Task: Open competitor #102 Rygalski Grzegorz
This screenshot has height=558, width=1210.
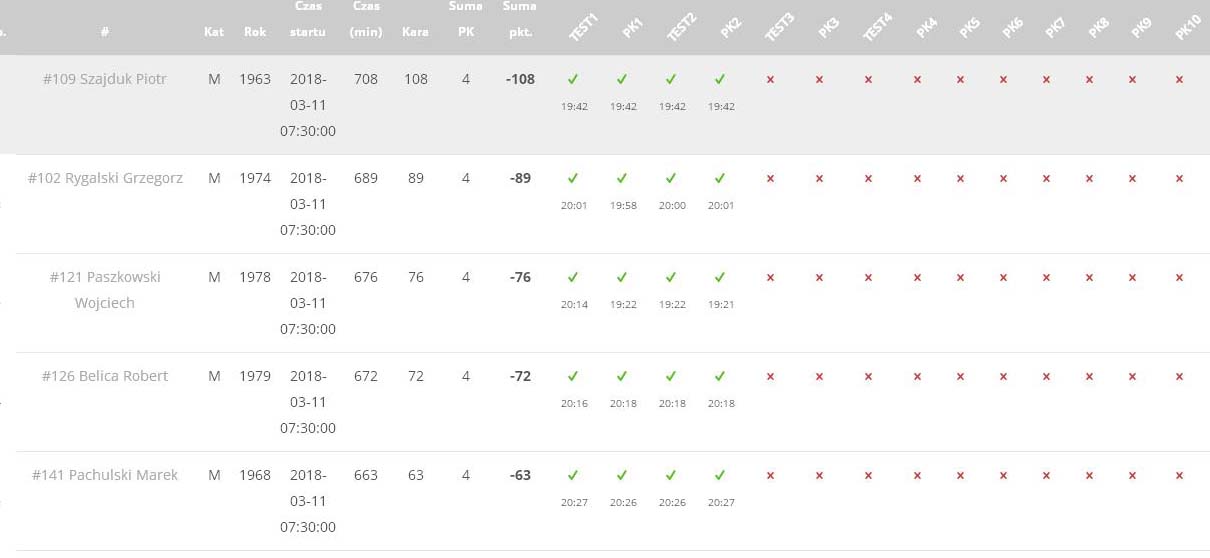Action: [105, 178]
